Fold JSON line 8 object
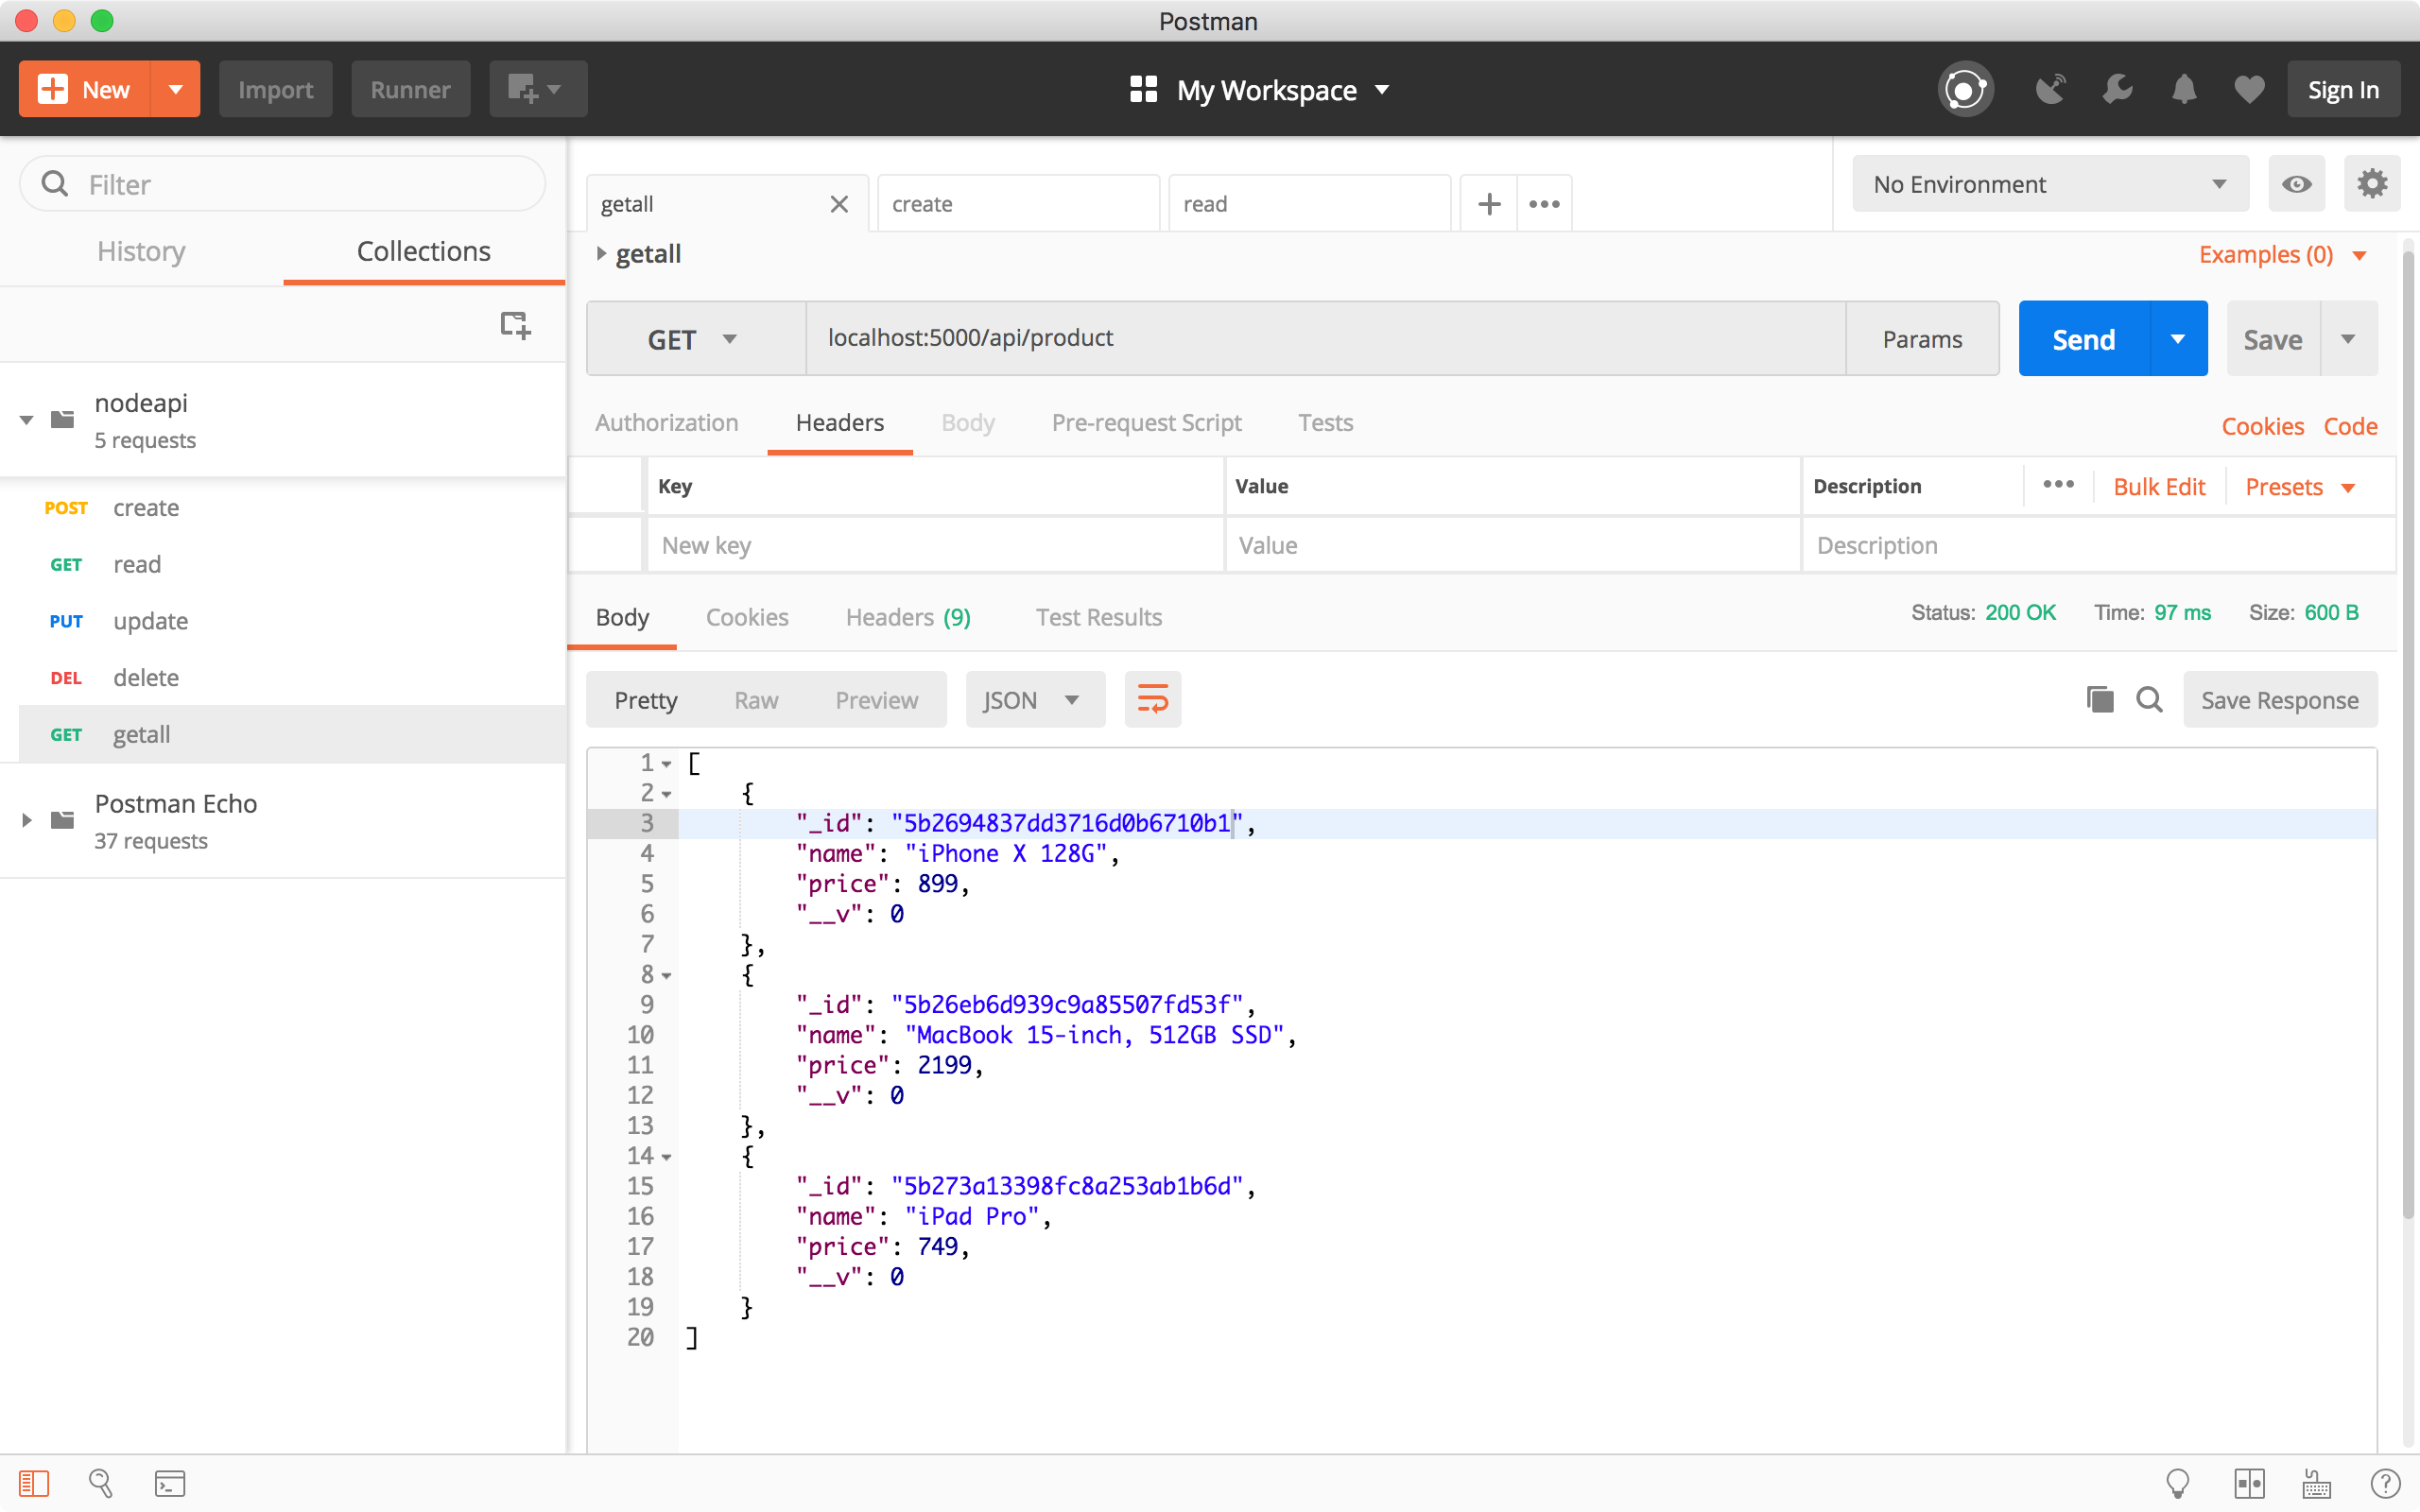The image size is (2420, 1512). 666,976
